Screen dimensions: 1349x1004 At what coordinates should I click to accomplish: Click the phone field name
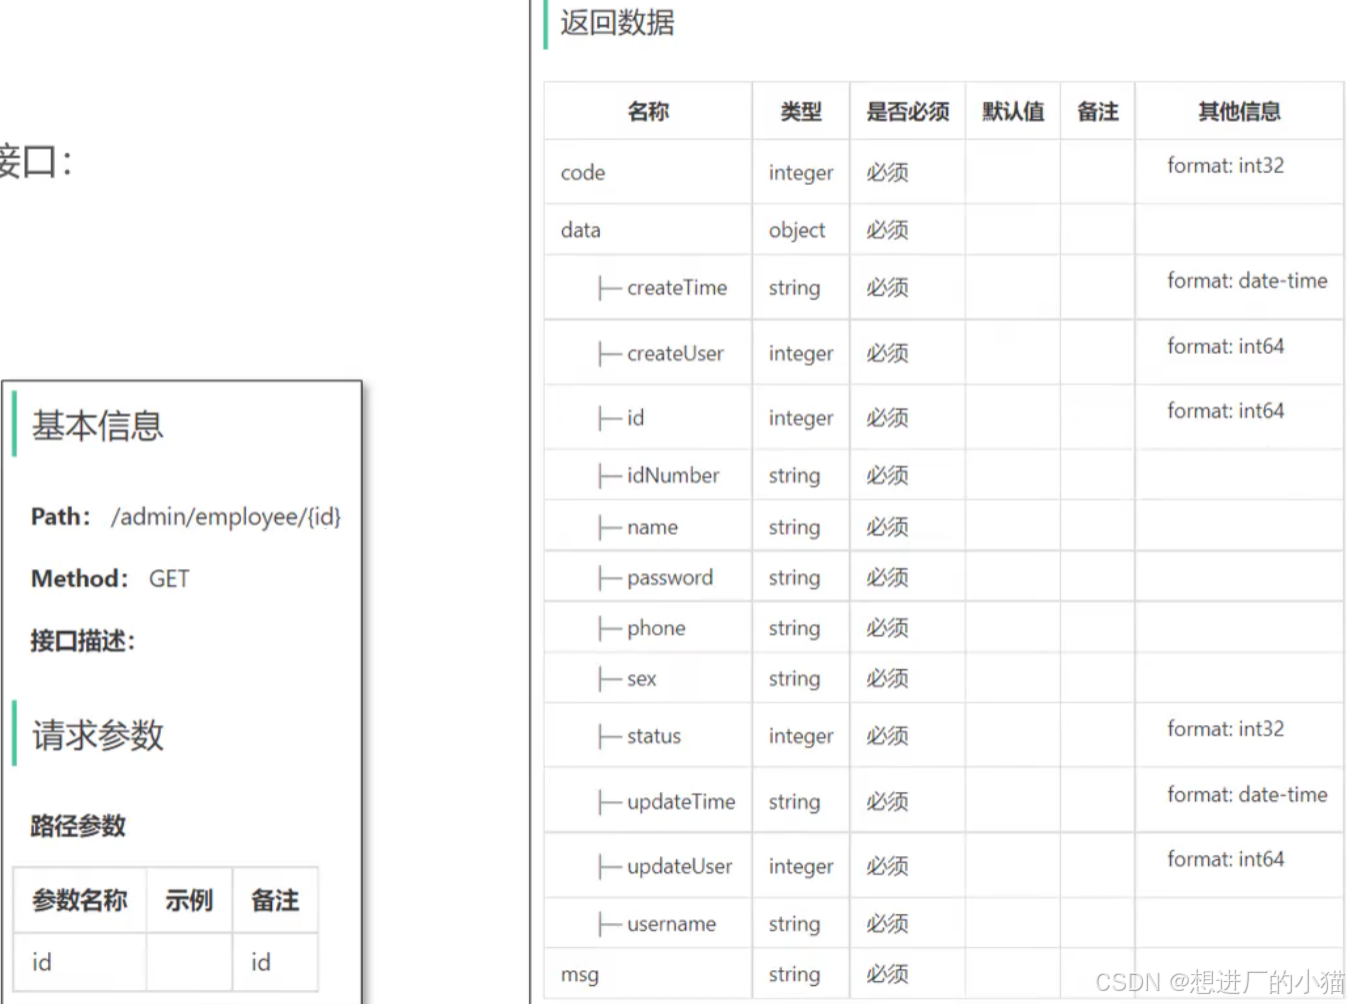click(x=656, y=628)
